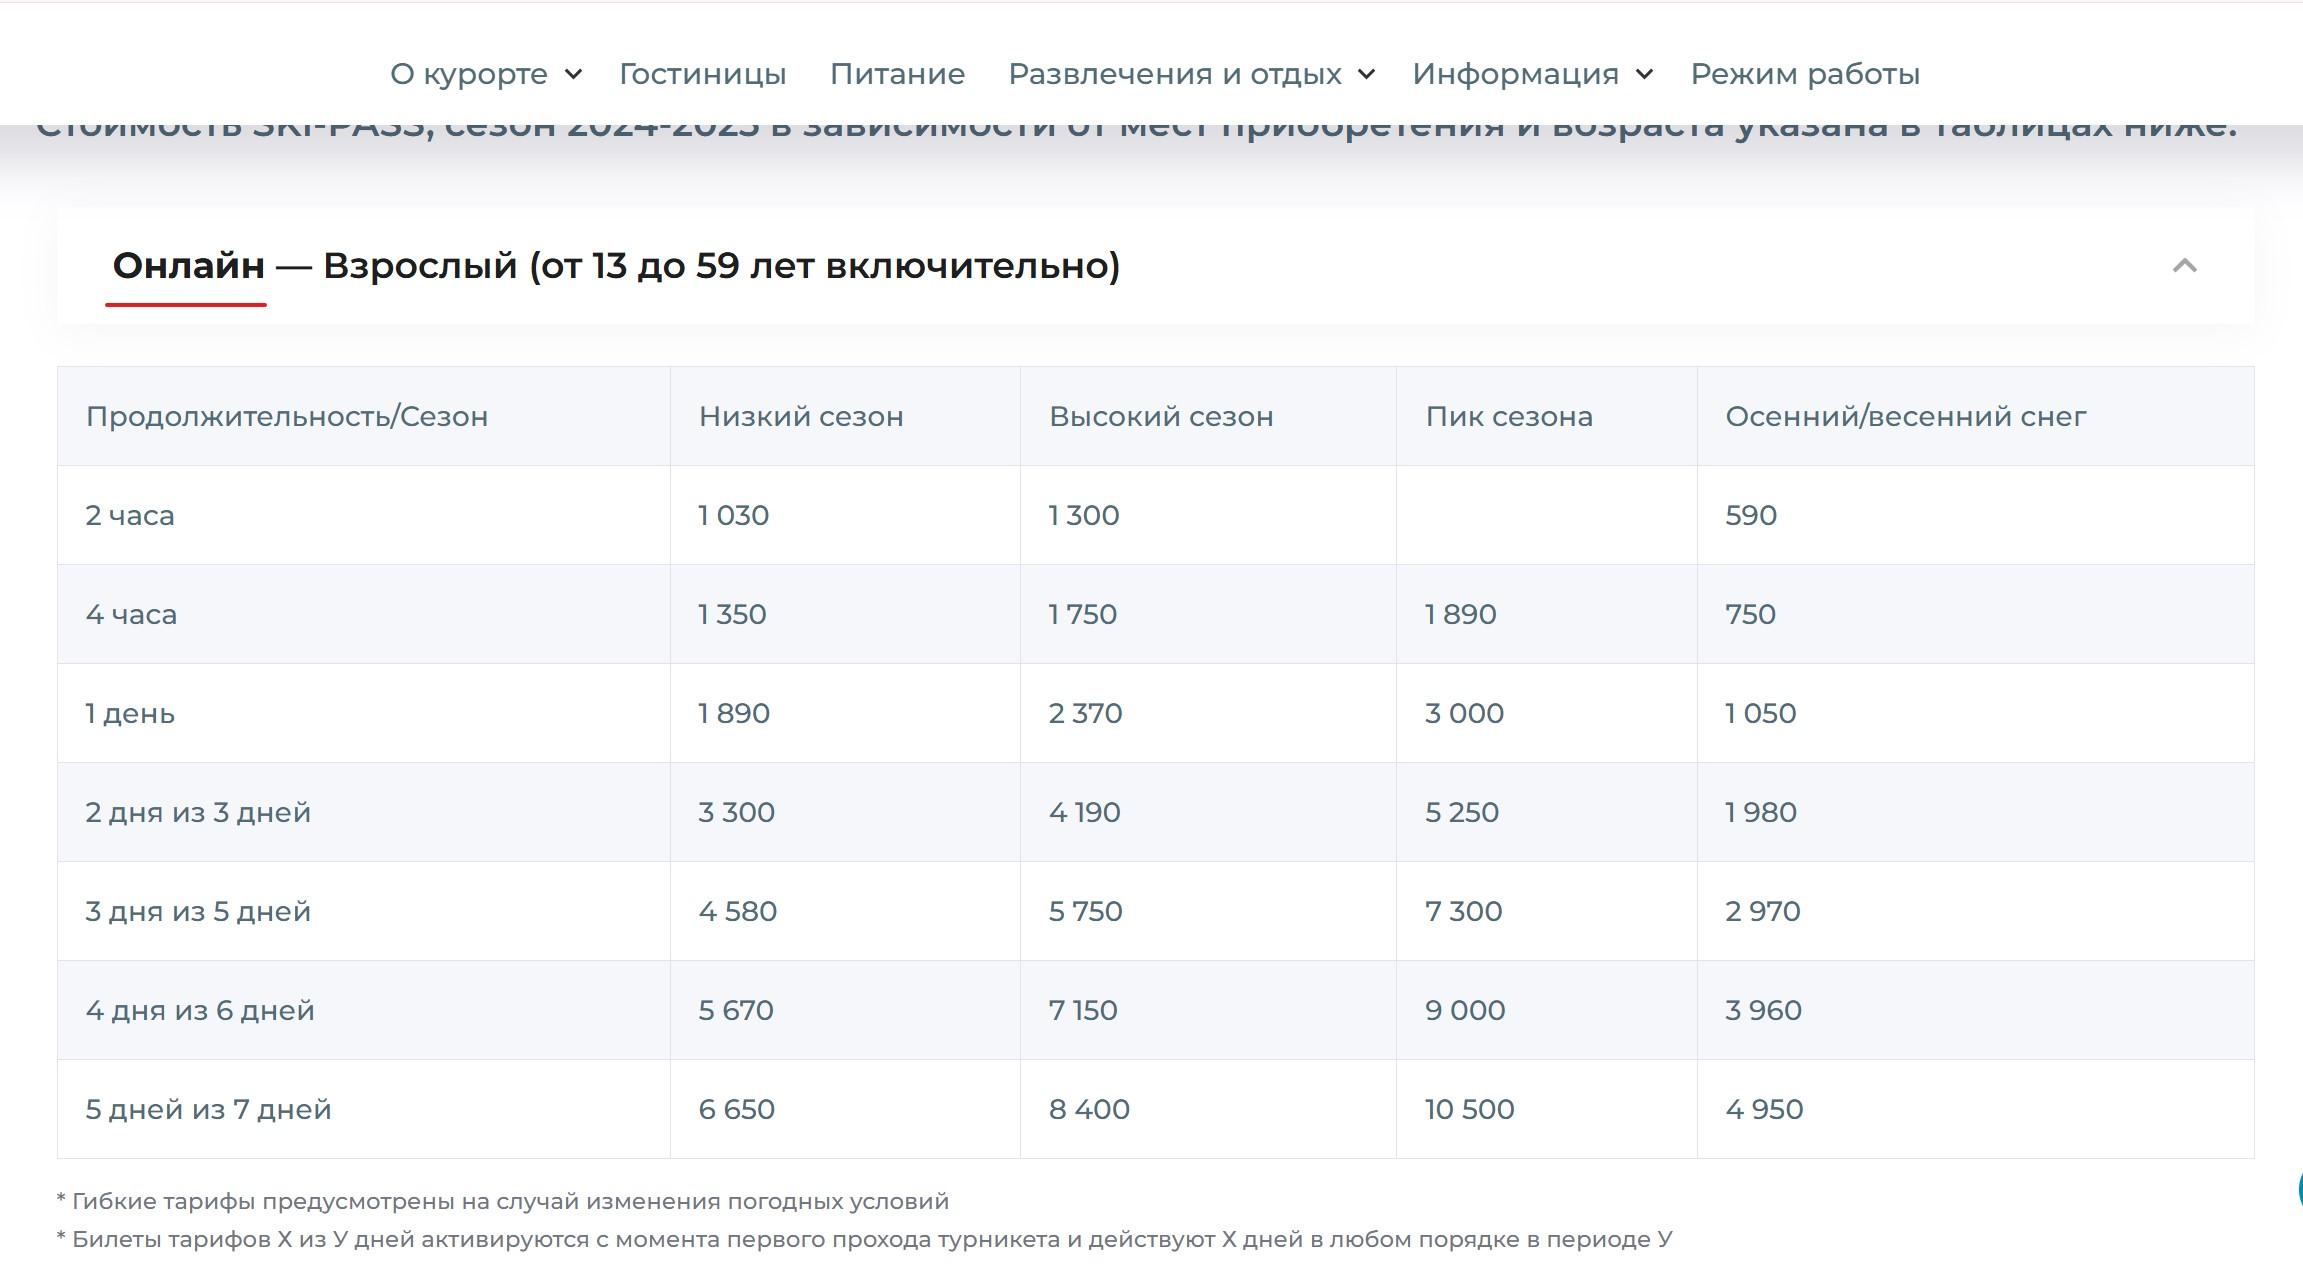Click the 10 500 peak season price
The image size is (2303, 1270).
coord(1470,1109)
